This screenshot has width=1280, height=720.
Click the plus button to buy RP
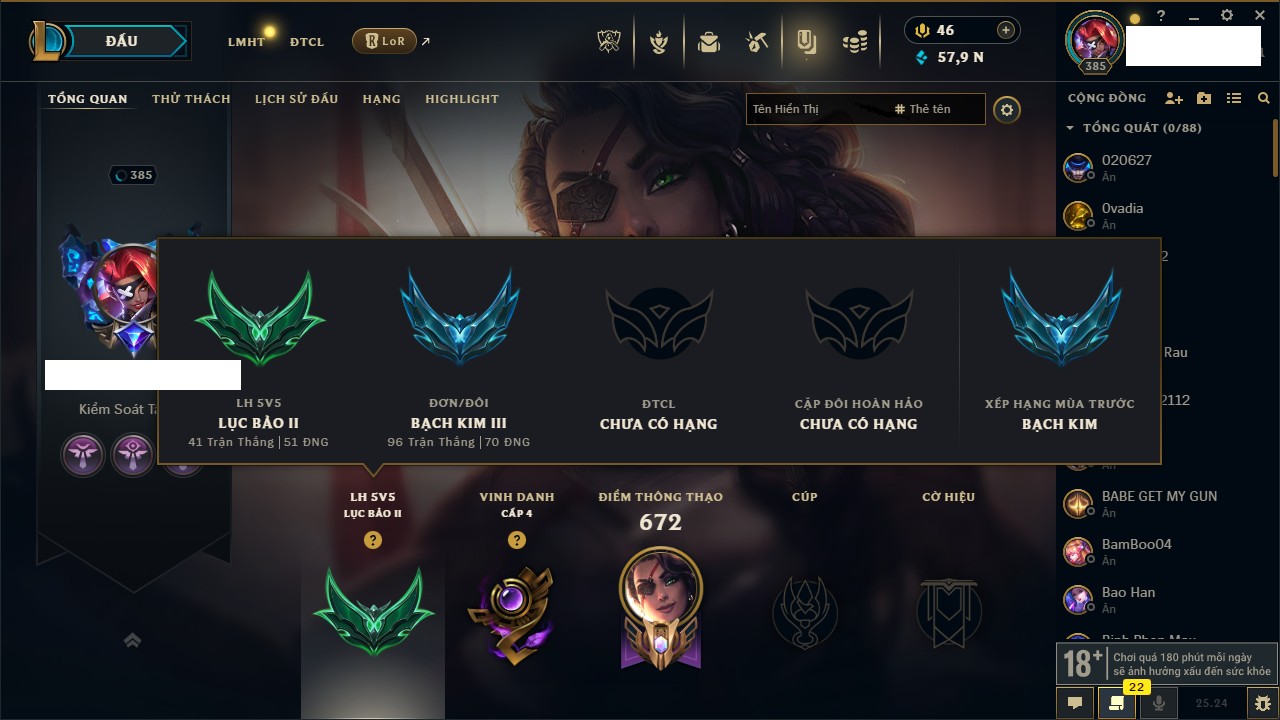click(1006, 30)
